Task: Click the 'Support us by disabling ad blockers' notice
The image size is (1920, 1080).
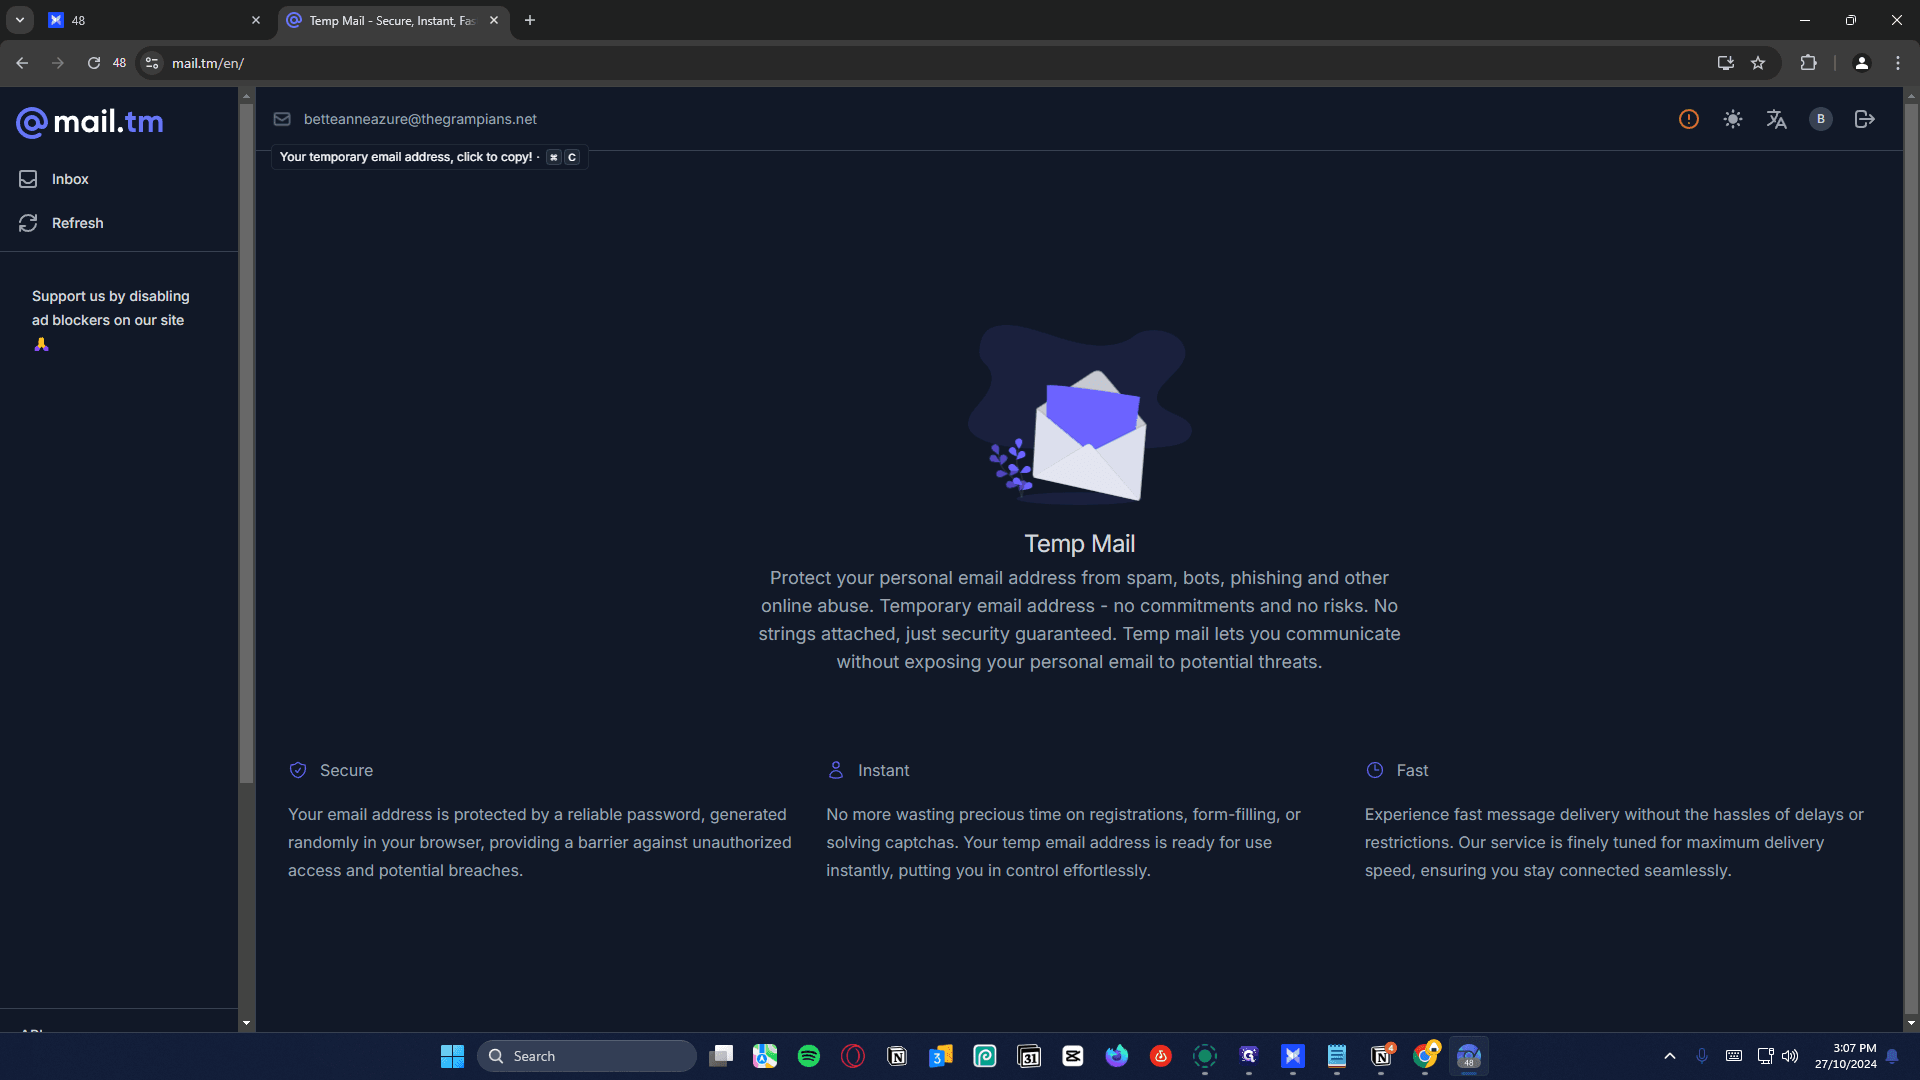Action: tap(110, 319)
